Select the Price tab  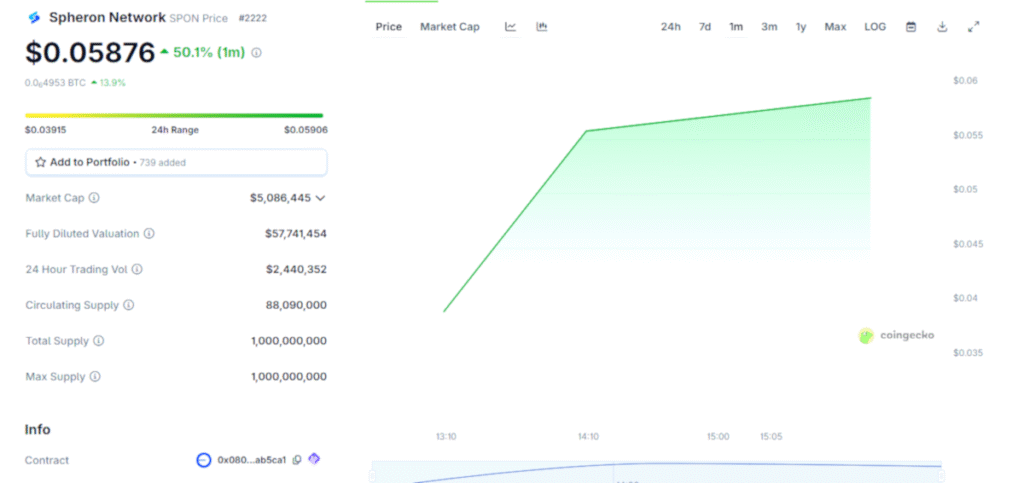[389, 27]
